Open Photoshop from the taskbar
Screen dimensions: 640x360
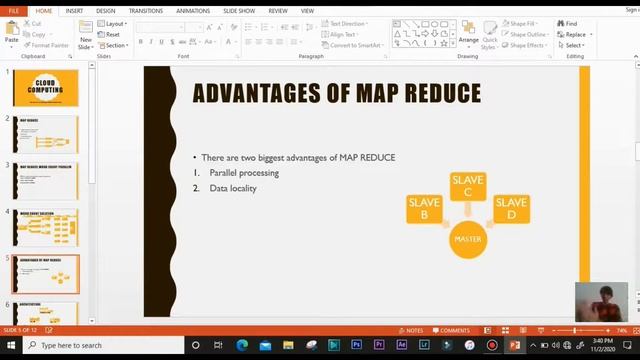click(356, 345)
